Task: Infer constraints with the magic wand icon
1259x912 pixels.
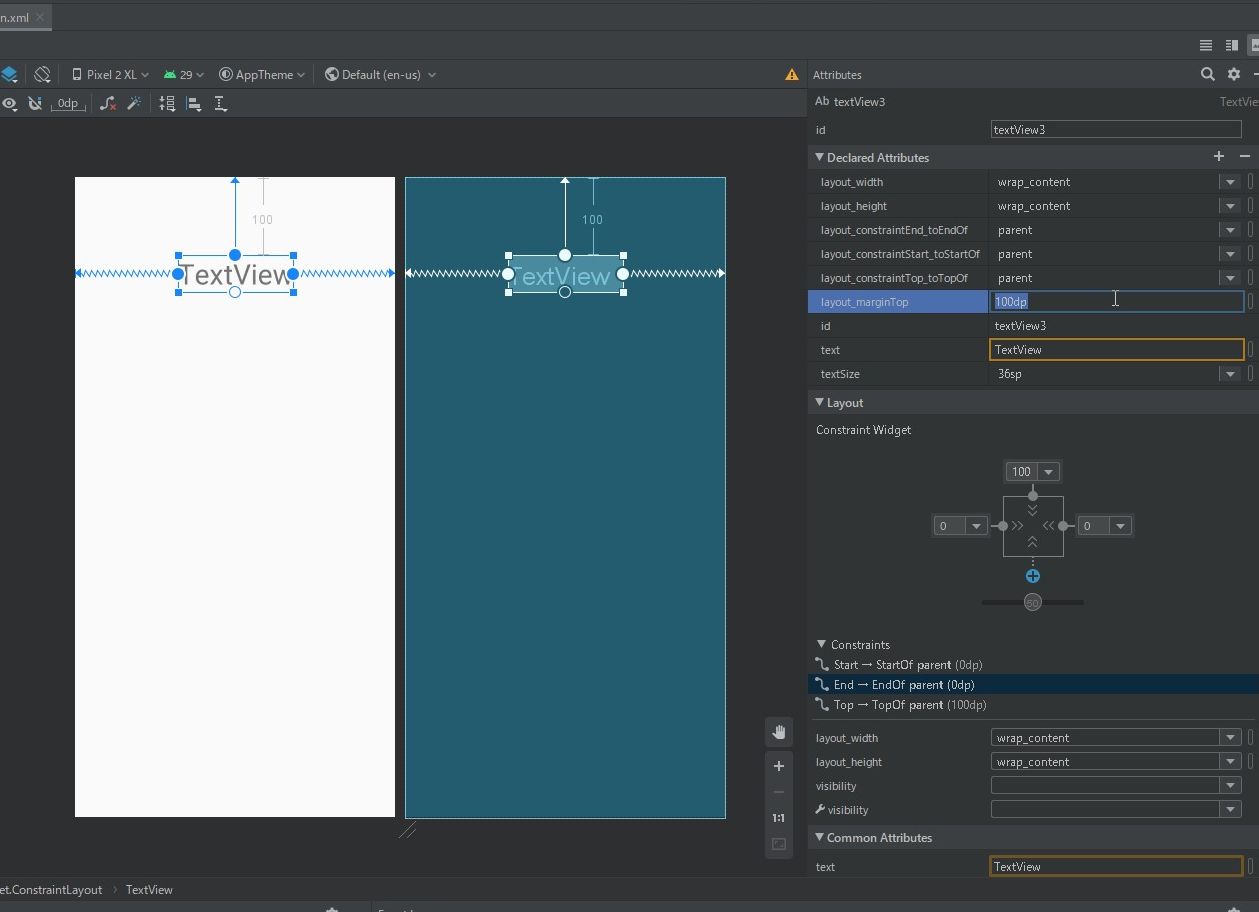Action: click(x=134, y=103)
